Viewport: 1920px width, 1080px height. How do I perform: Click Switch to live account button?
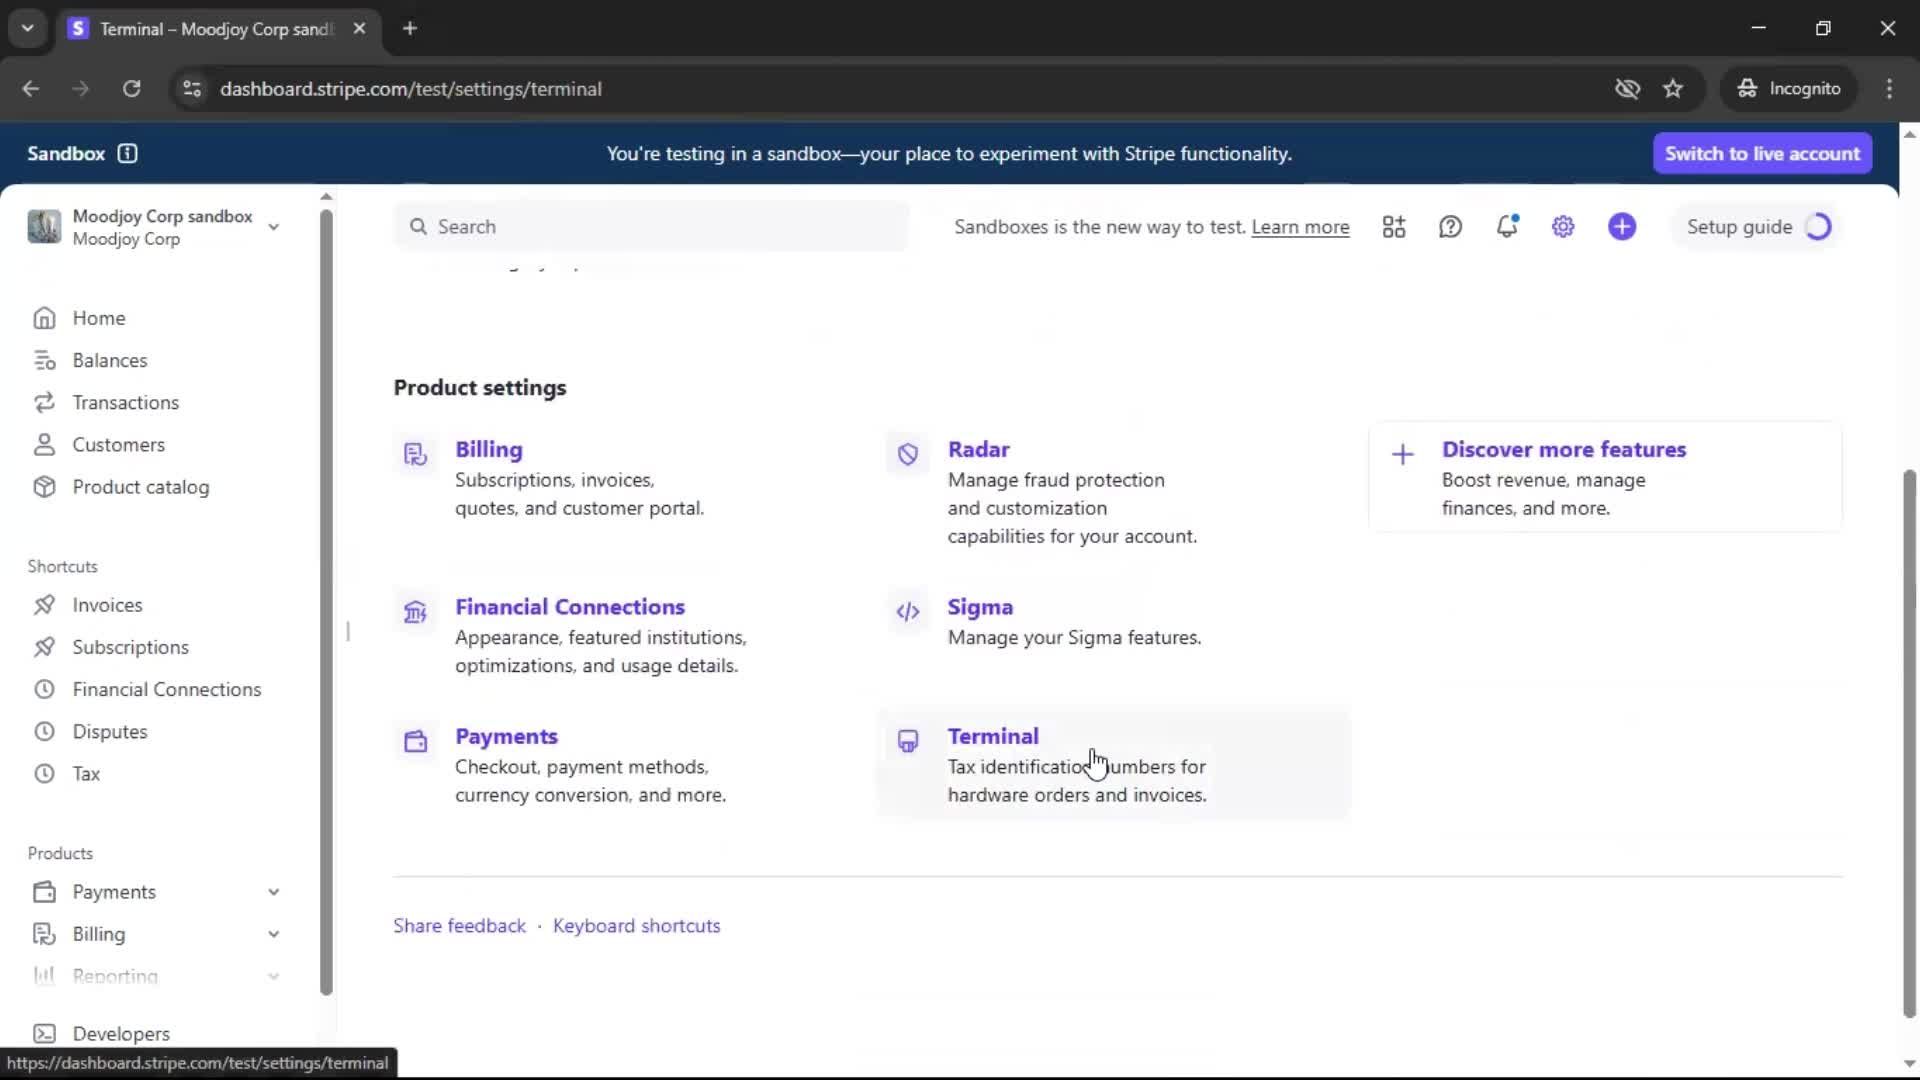(1762, 153)
